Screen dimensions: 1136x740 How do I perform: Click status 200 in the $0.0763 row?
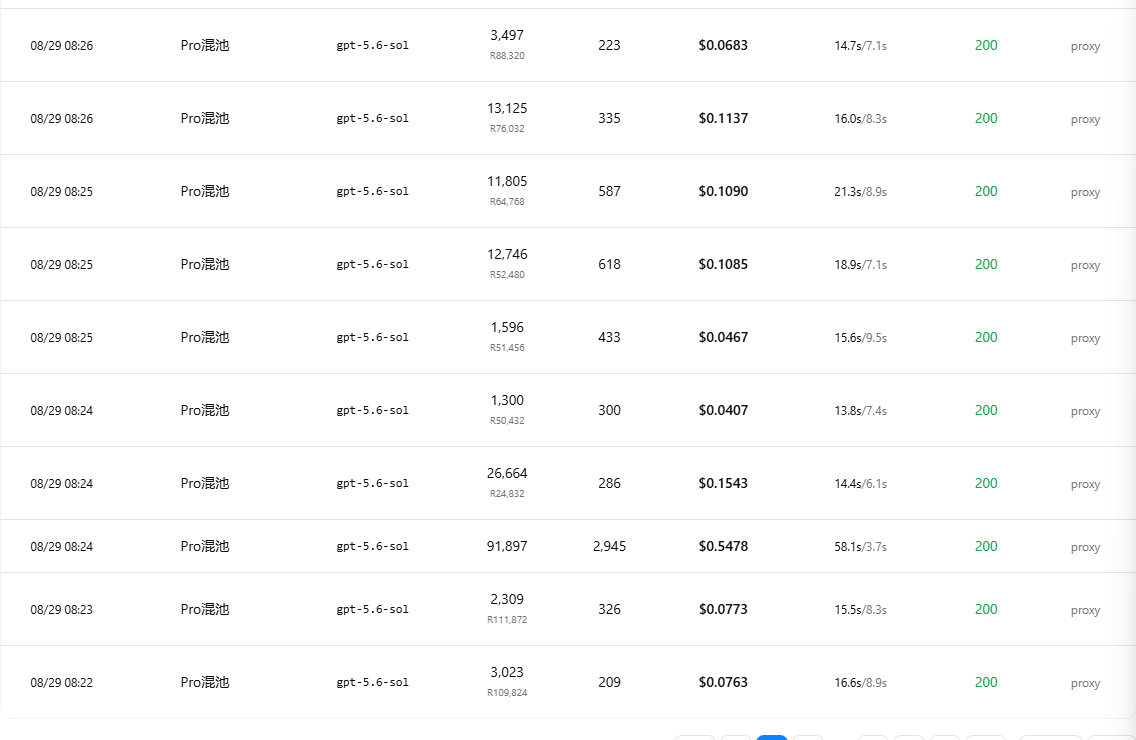(986, 682)
